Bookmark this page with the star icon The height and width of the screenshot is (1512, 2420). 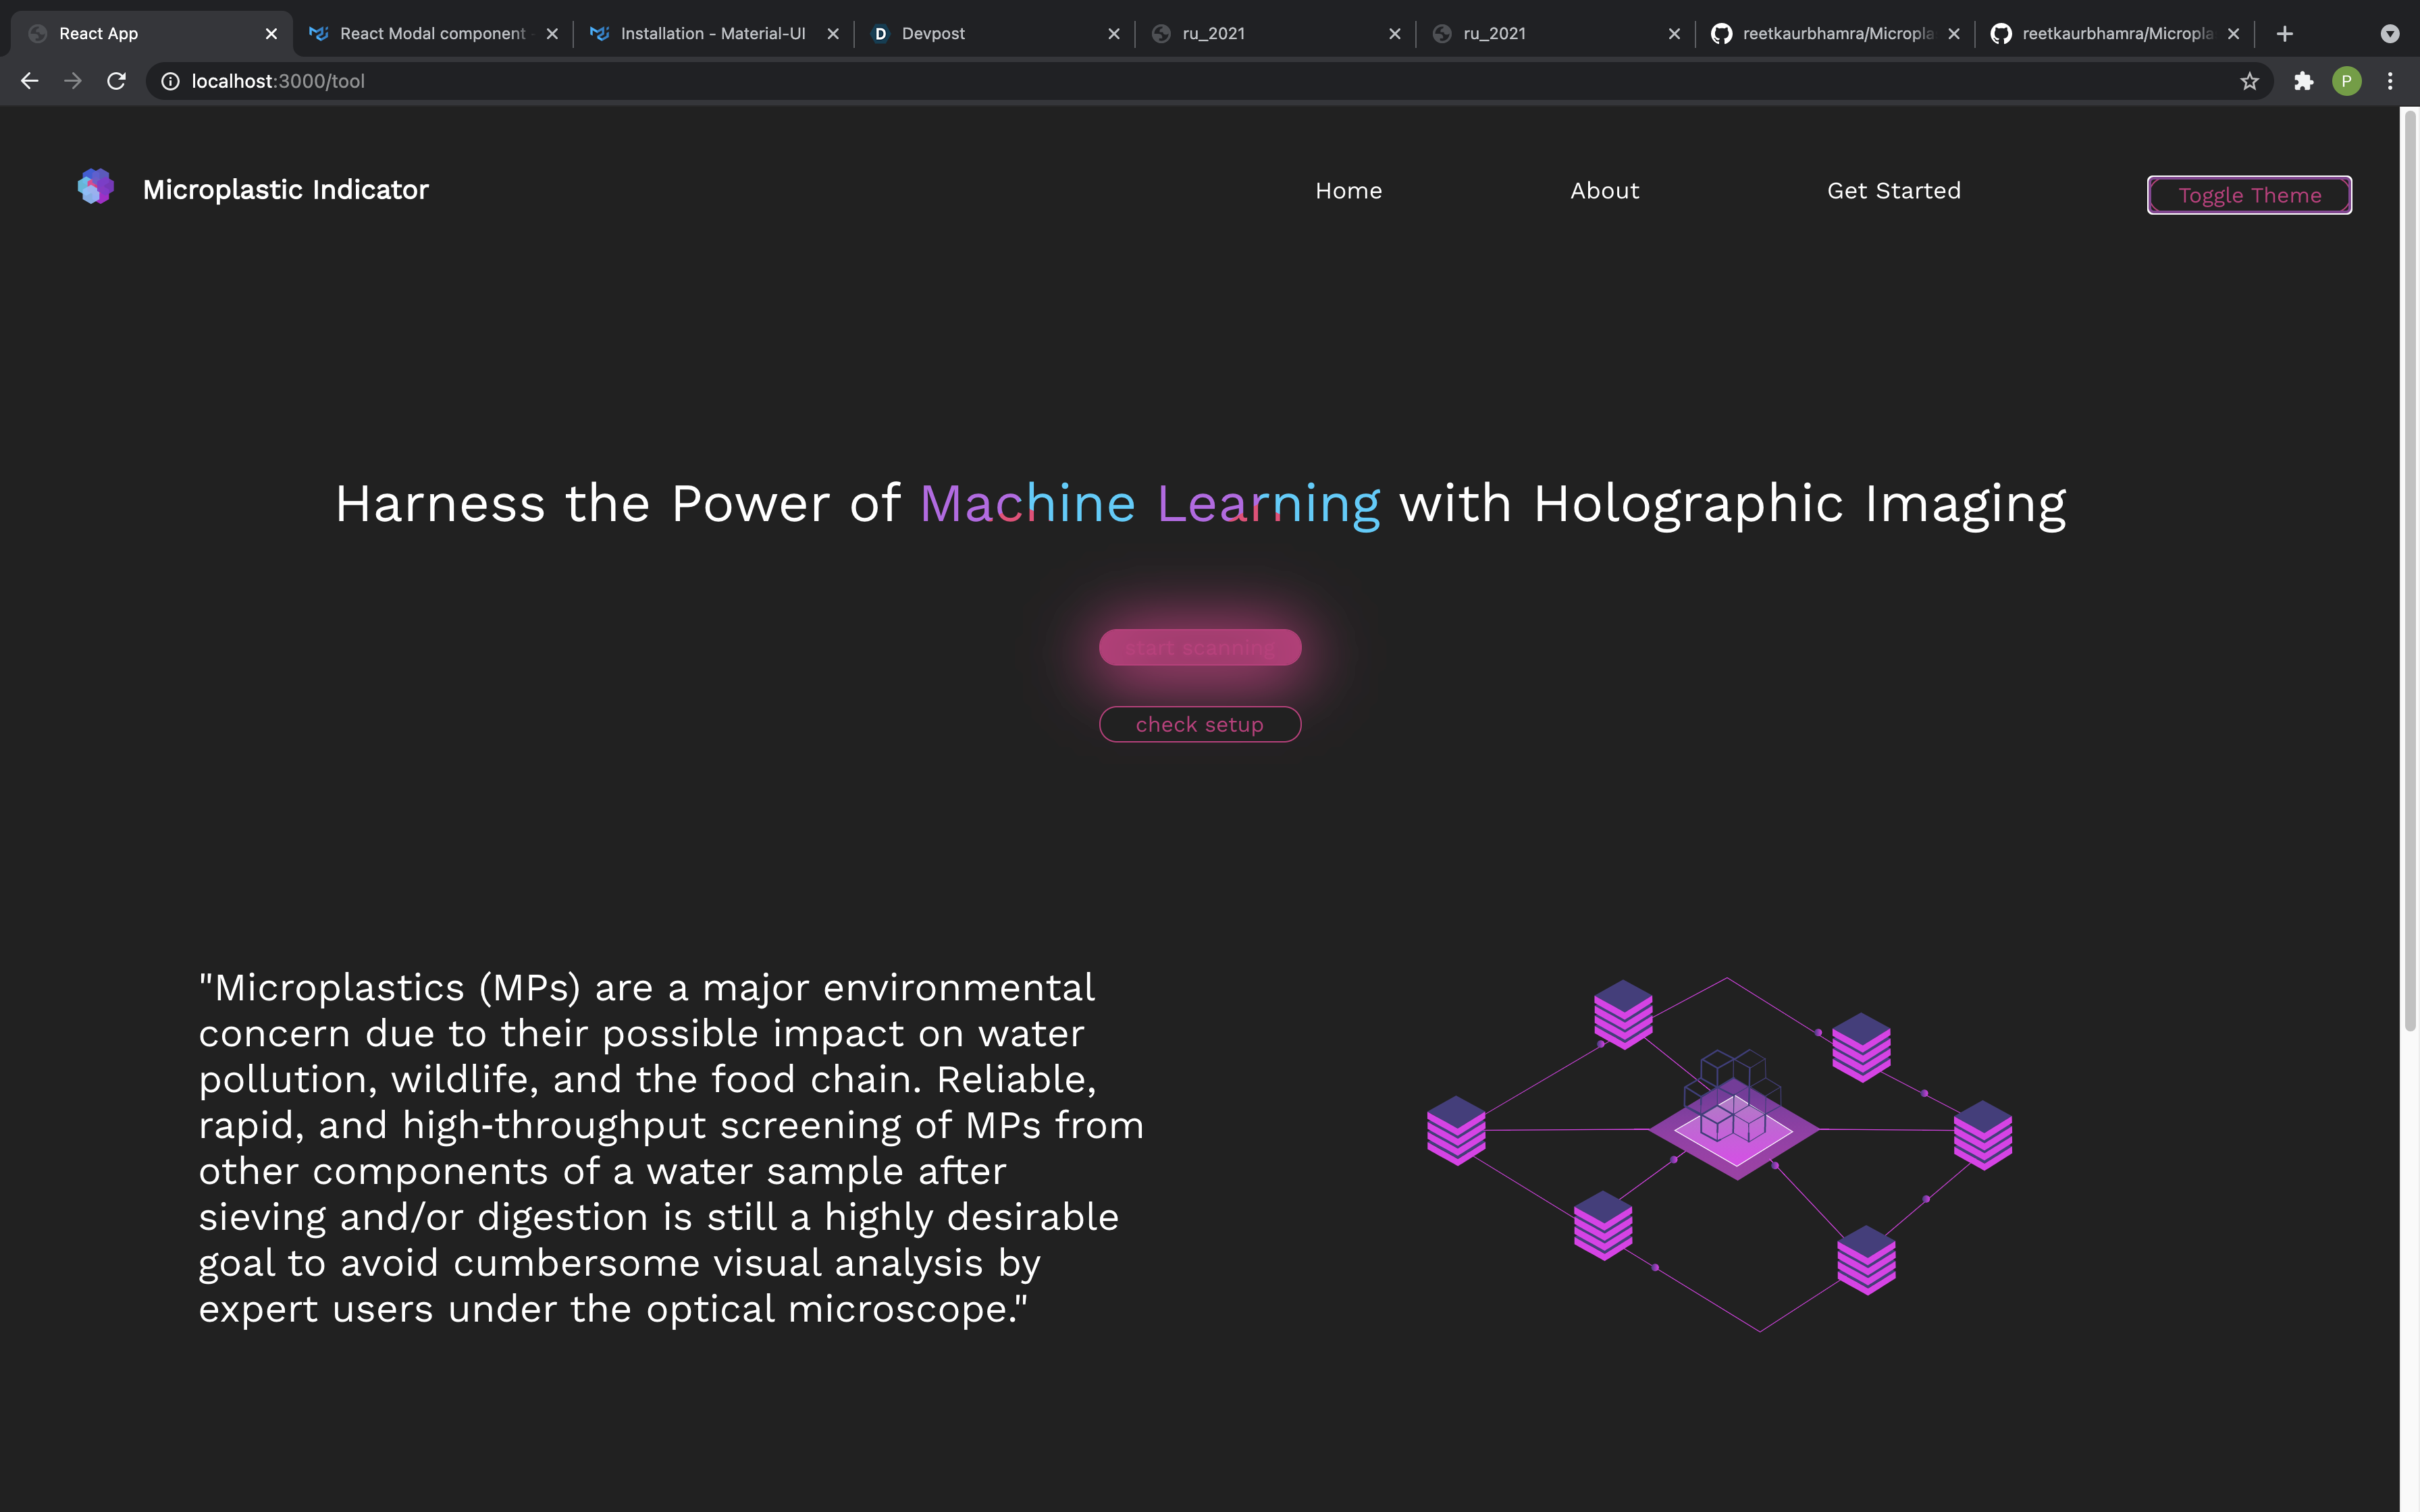pyautogui.click(x=2249, y=81)
